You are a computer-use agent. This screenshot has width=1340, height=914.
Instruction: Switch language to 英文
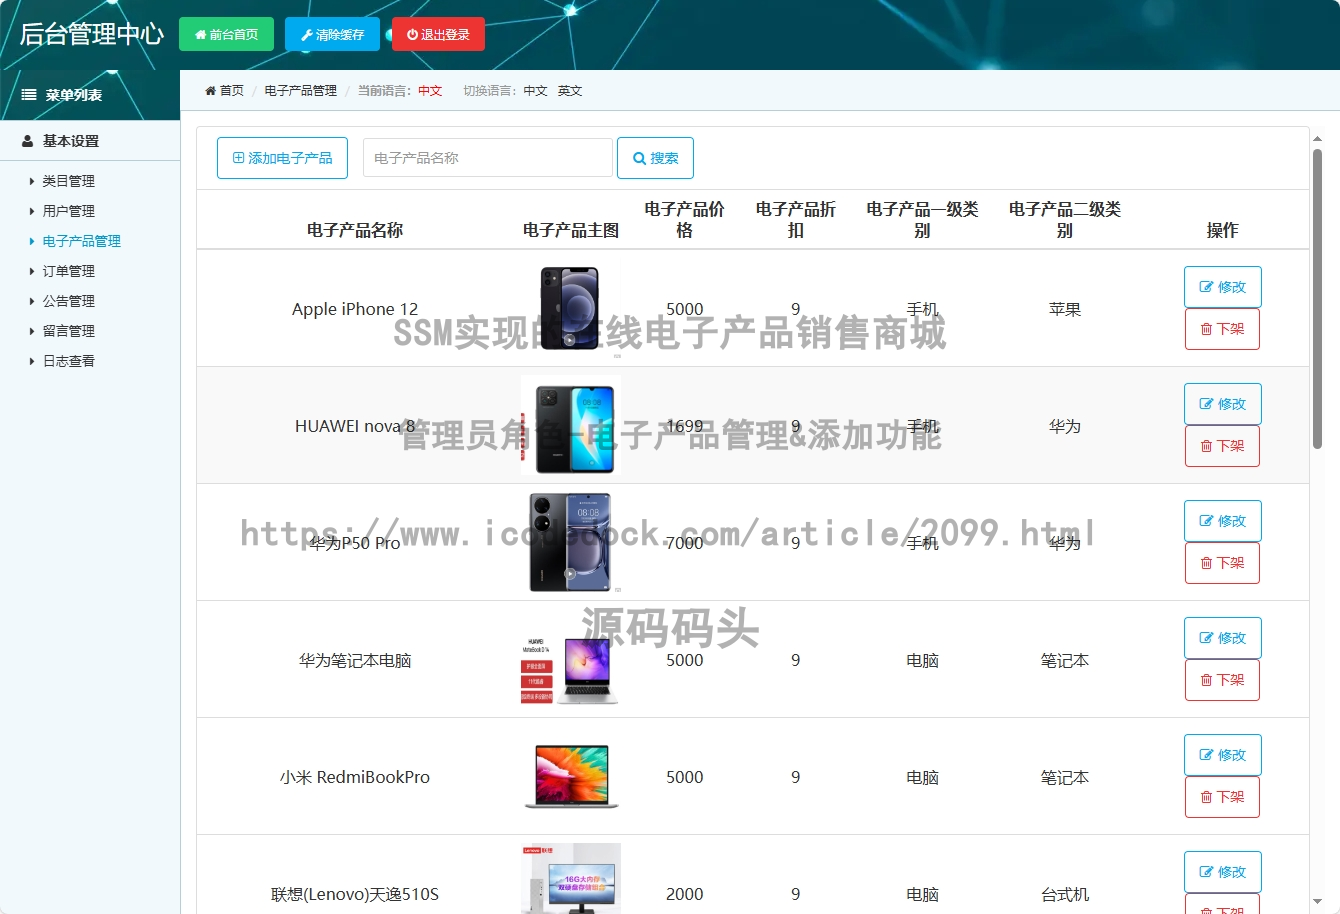[570, 91]
